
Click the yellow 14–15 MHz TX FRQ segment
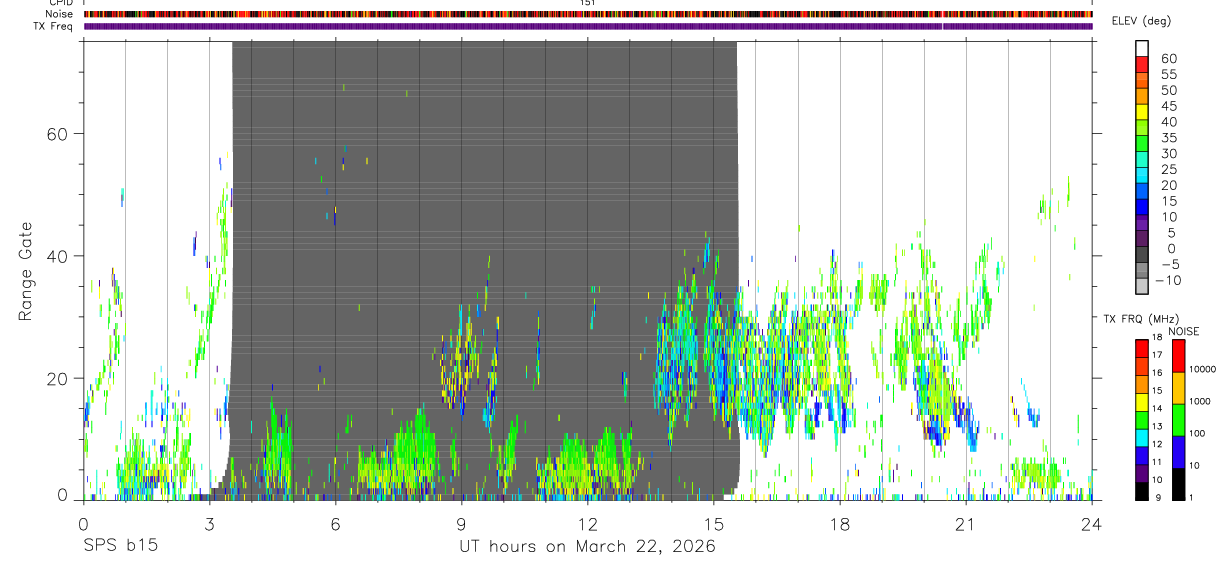[x=1141, y=402]
